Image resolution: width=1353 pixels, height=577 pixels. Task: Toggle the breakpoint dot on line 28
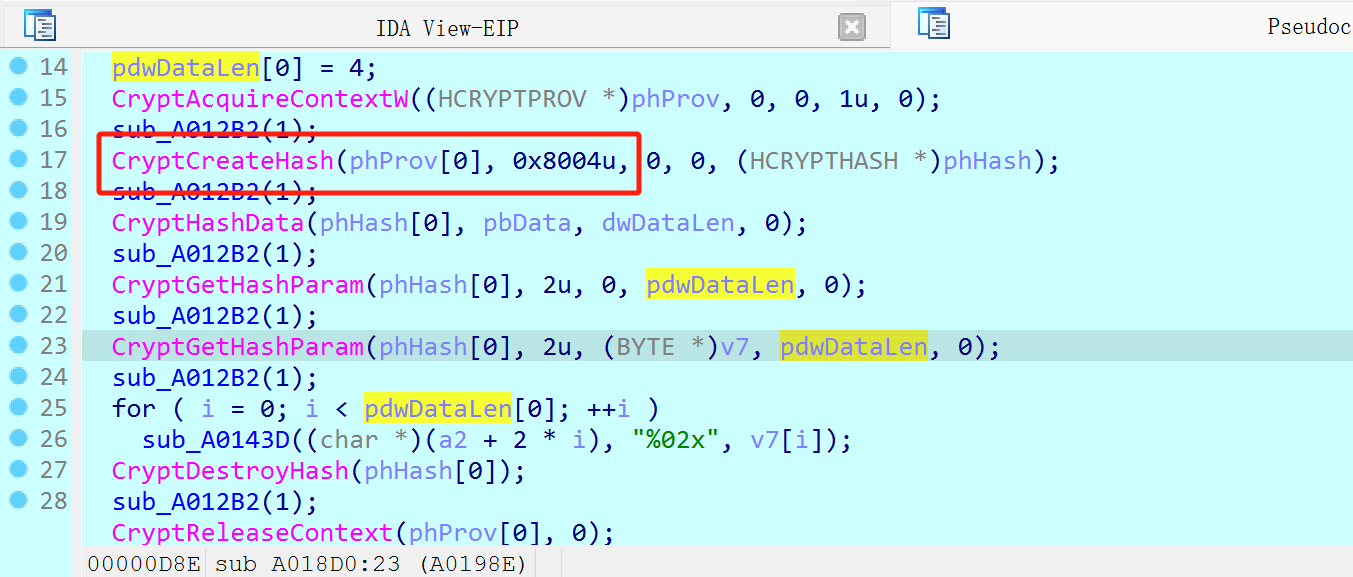pos(18,501)
